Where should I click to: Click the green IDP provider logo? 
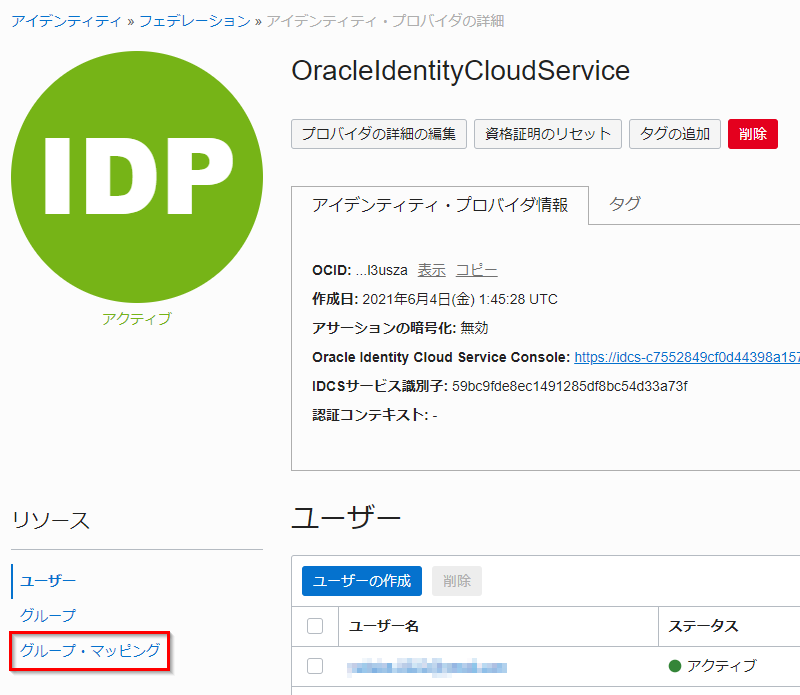[x=137, y=176]
